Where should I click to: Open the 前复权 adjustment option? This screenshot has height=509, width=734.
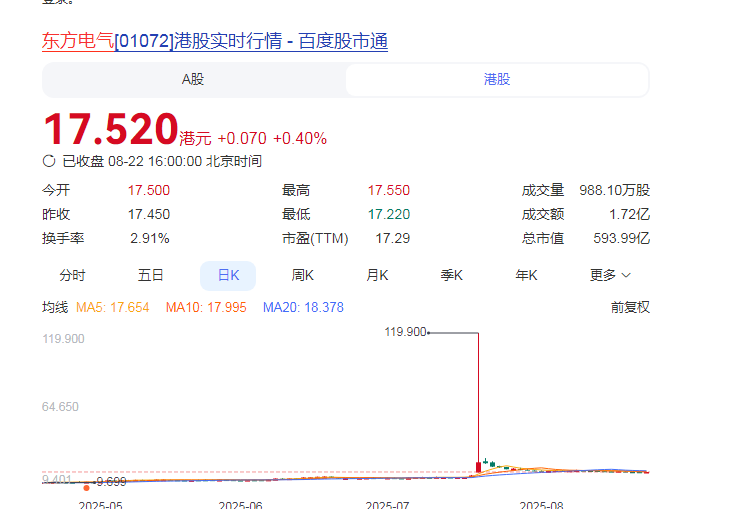click(630, 308)
